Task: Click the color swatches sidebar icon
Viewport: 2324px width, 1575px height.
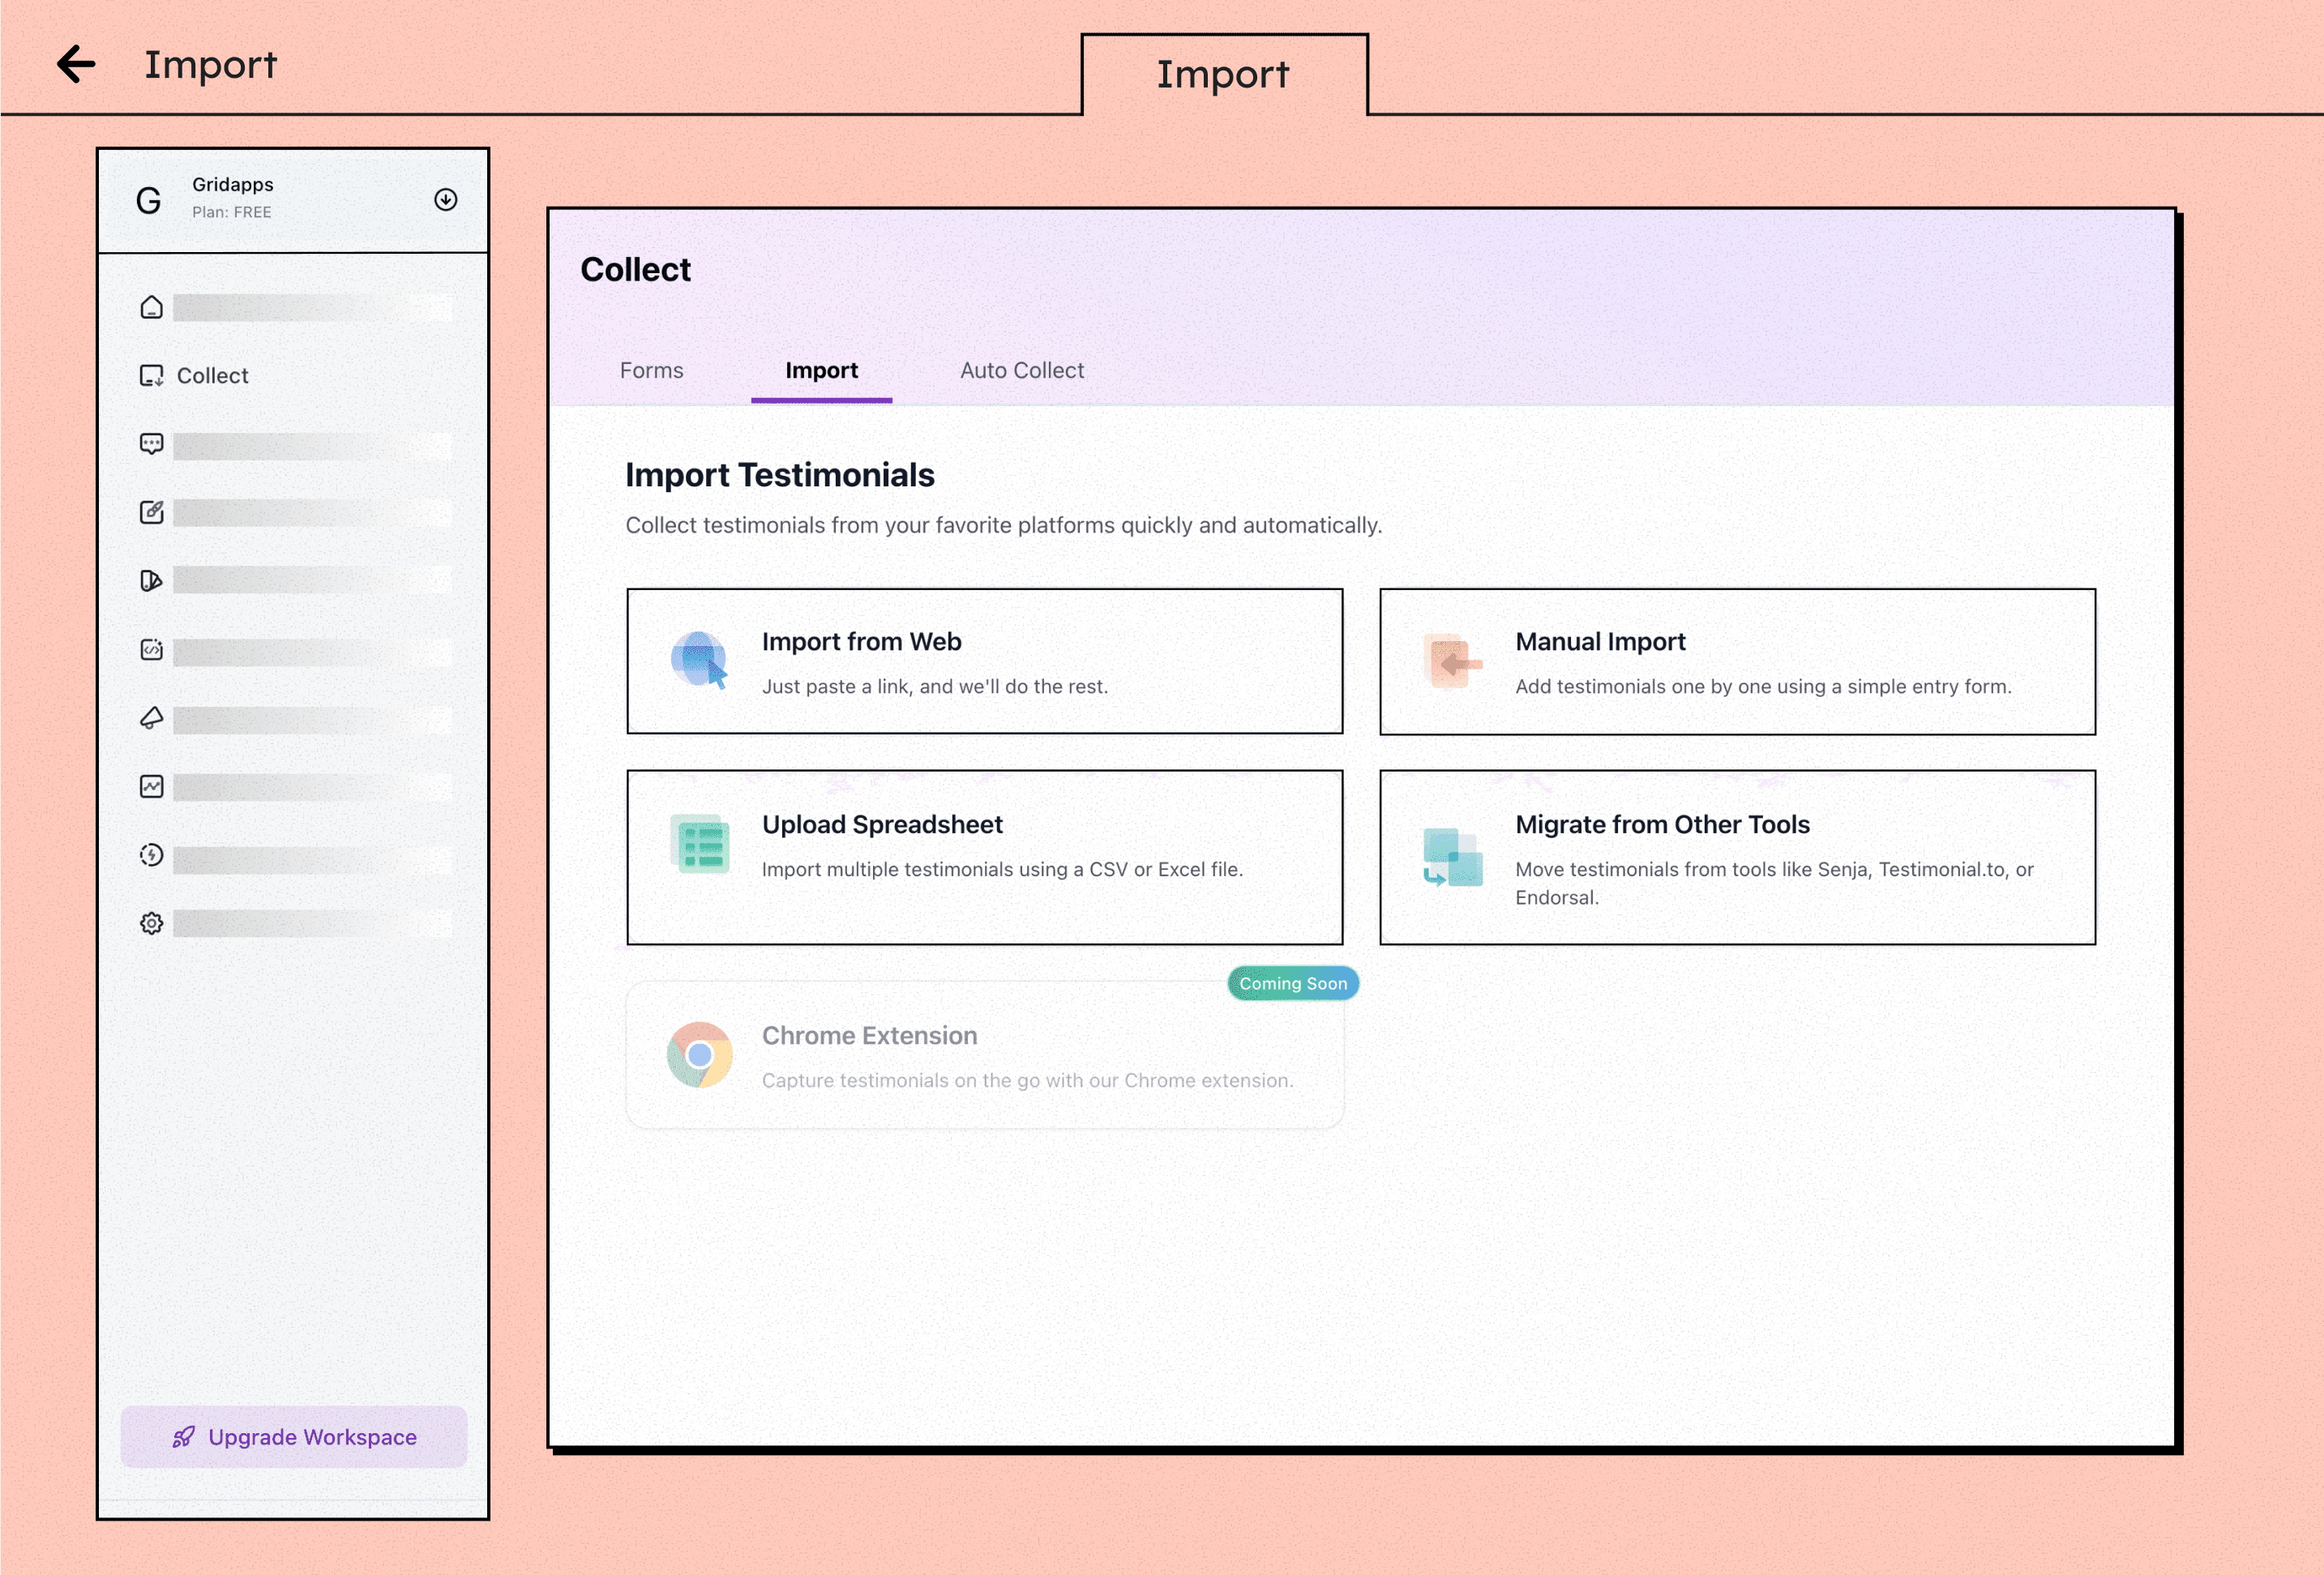Action: coord(151,580)
